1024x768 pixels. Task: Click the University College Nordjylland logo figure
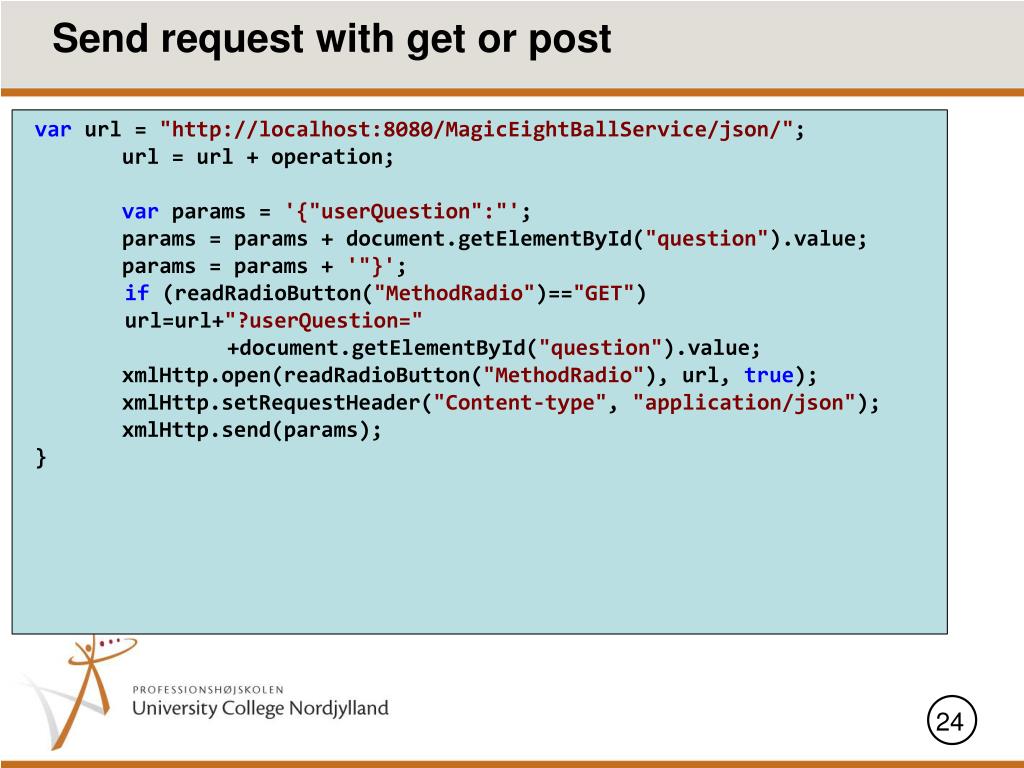[75, 692]
